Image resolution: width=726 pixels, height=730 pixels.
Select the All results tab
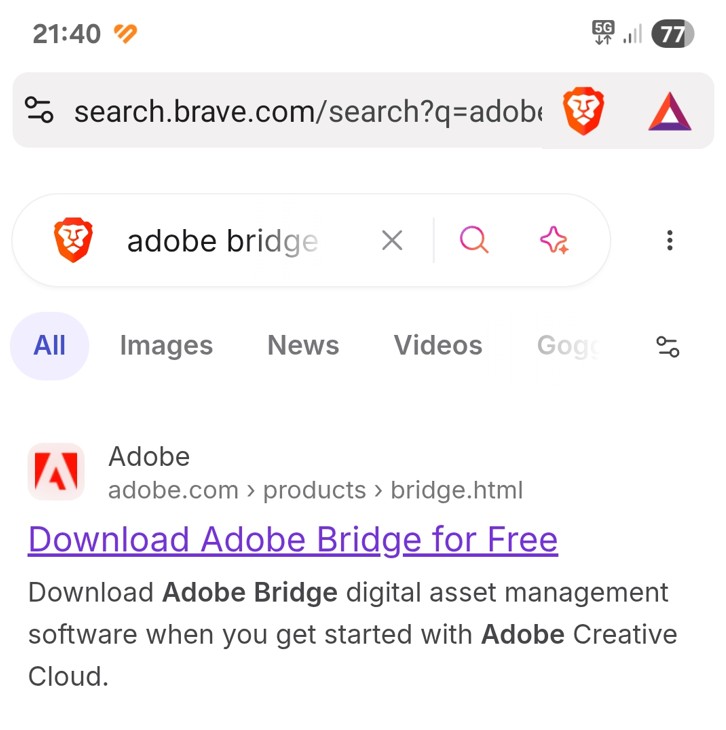(x=50, y=346)
